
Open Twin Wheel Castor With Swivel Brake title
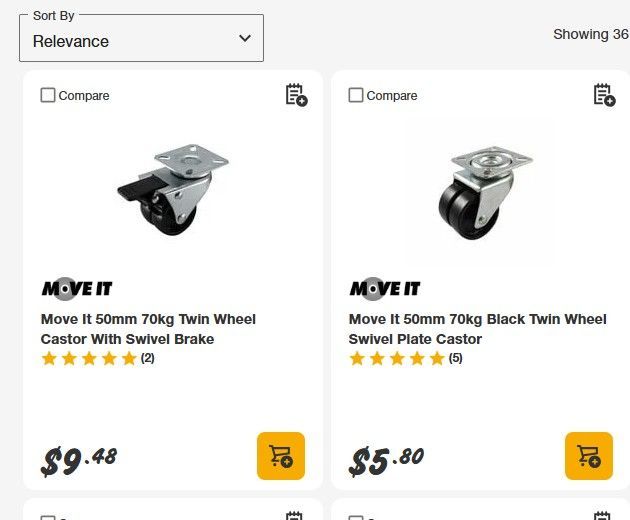click(x=148, y=329)
